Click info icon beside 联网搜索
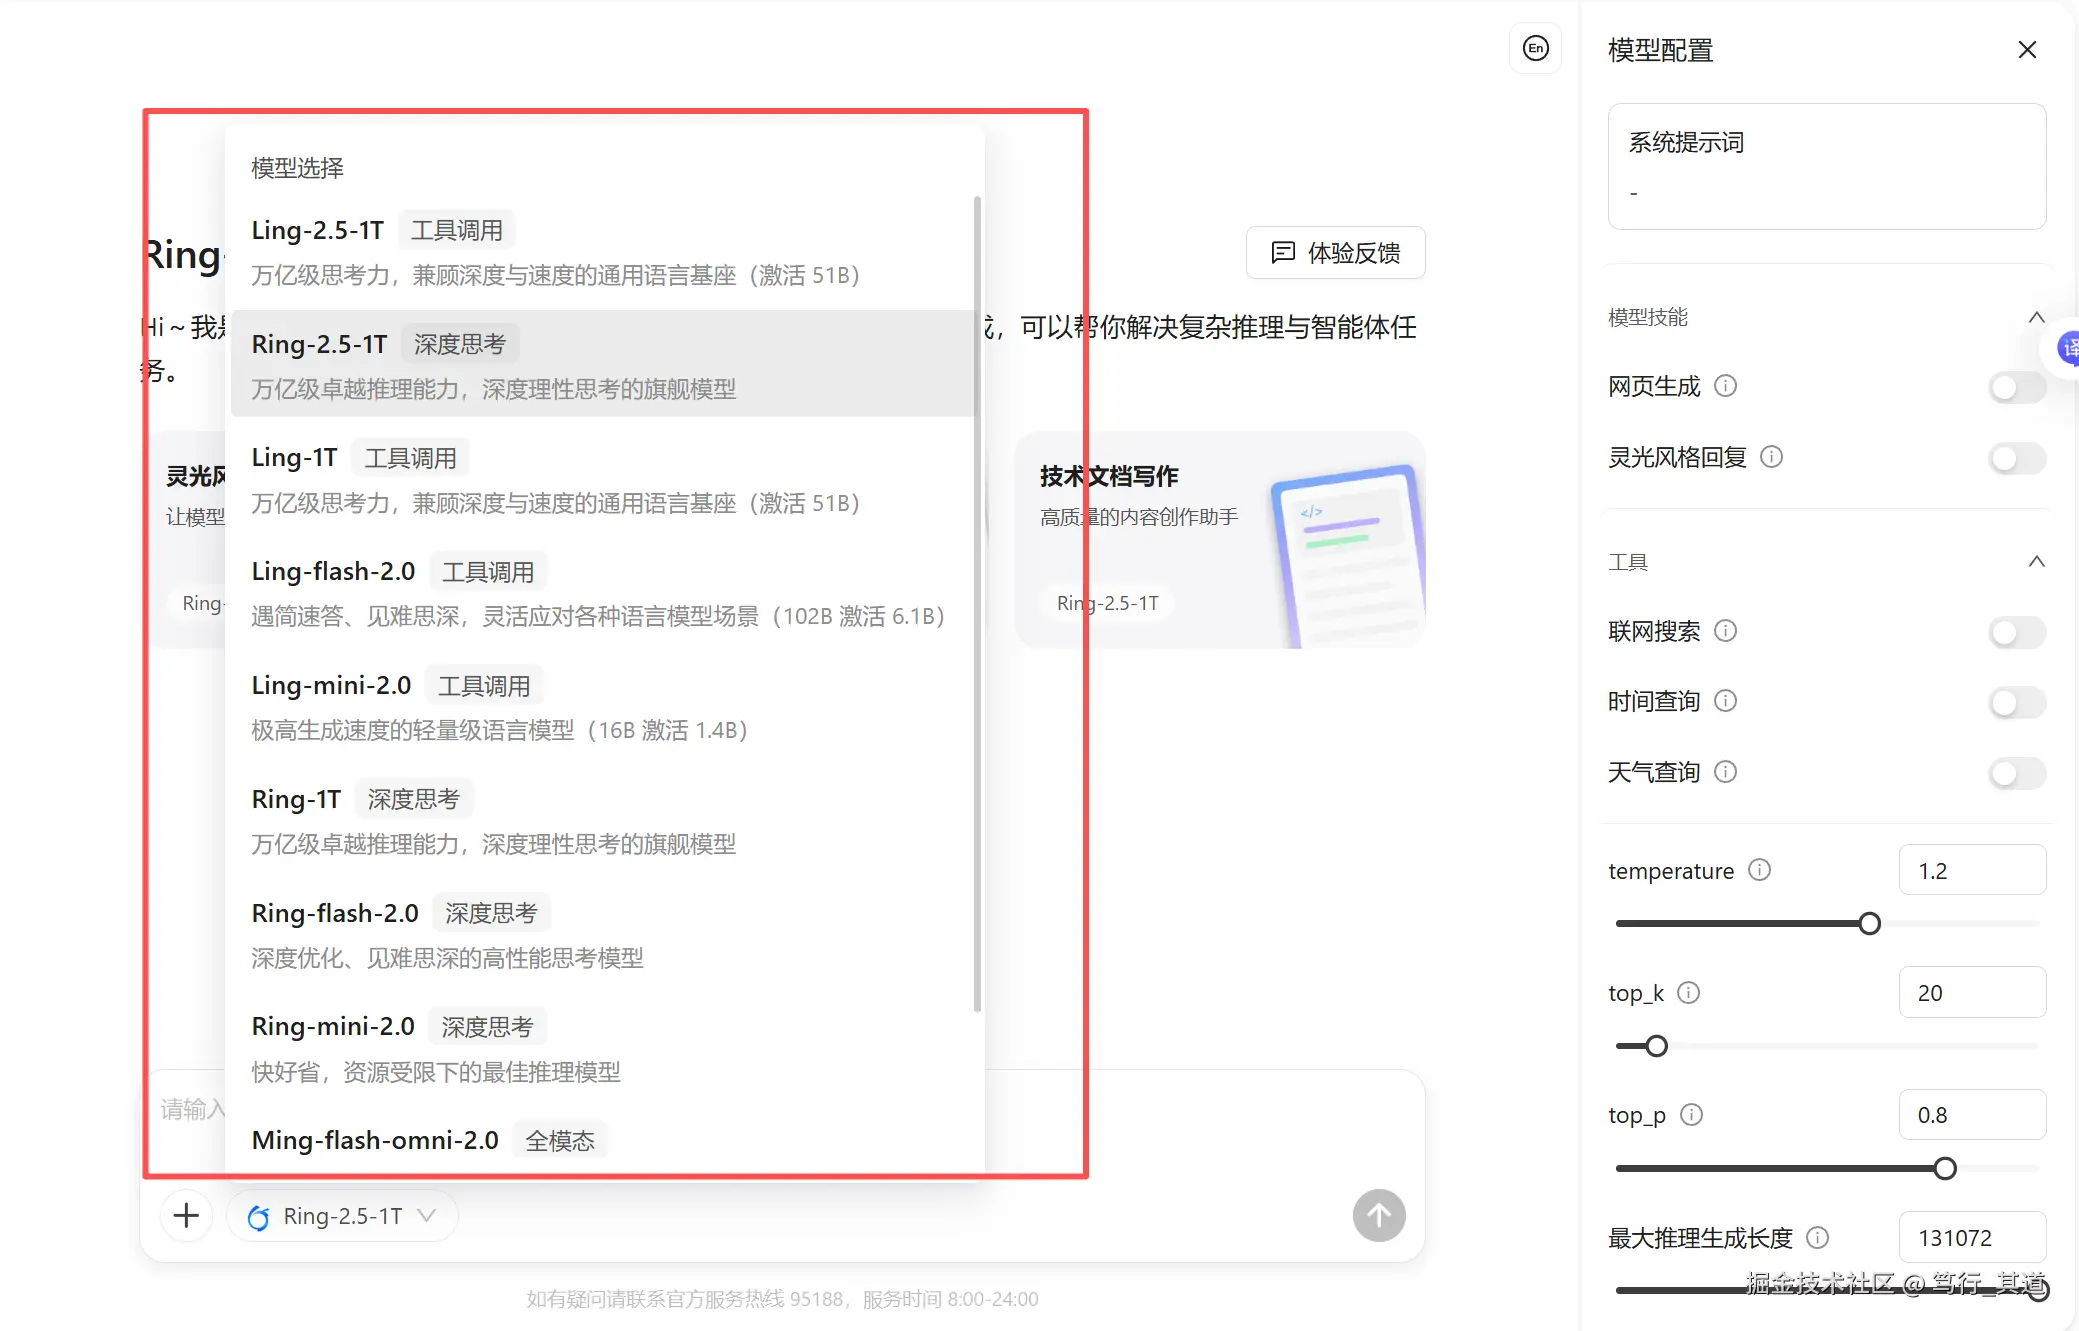Viewport: 2079px width, 1331px height. (x=1726, y=631)
